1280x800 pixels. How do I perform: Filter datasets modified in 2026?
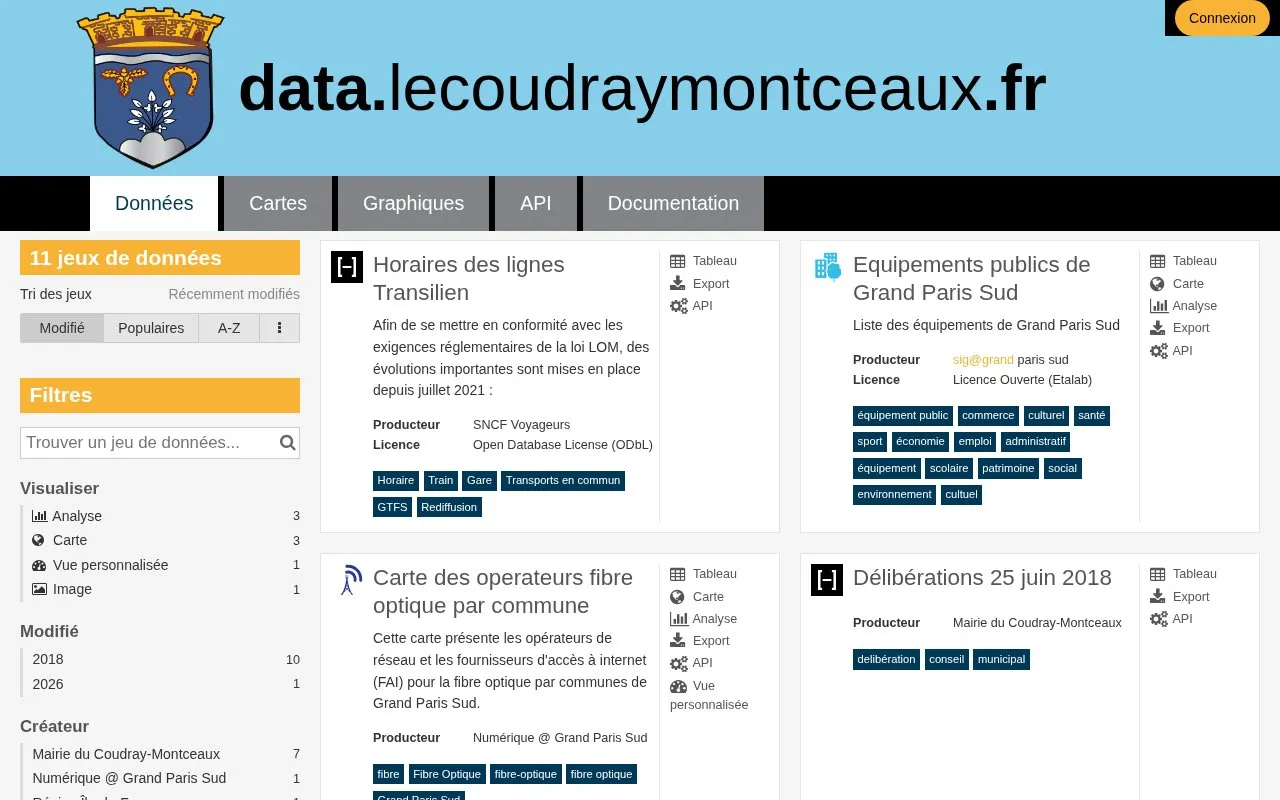coord(166,684)
